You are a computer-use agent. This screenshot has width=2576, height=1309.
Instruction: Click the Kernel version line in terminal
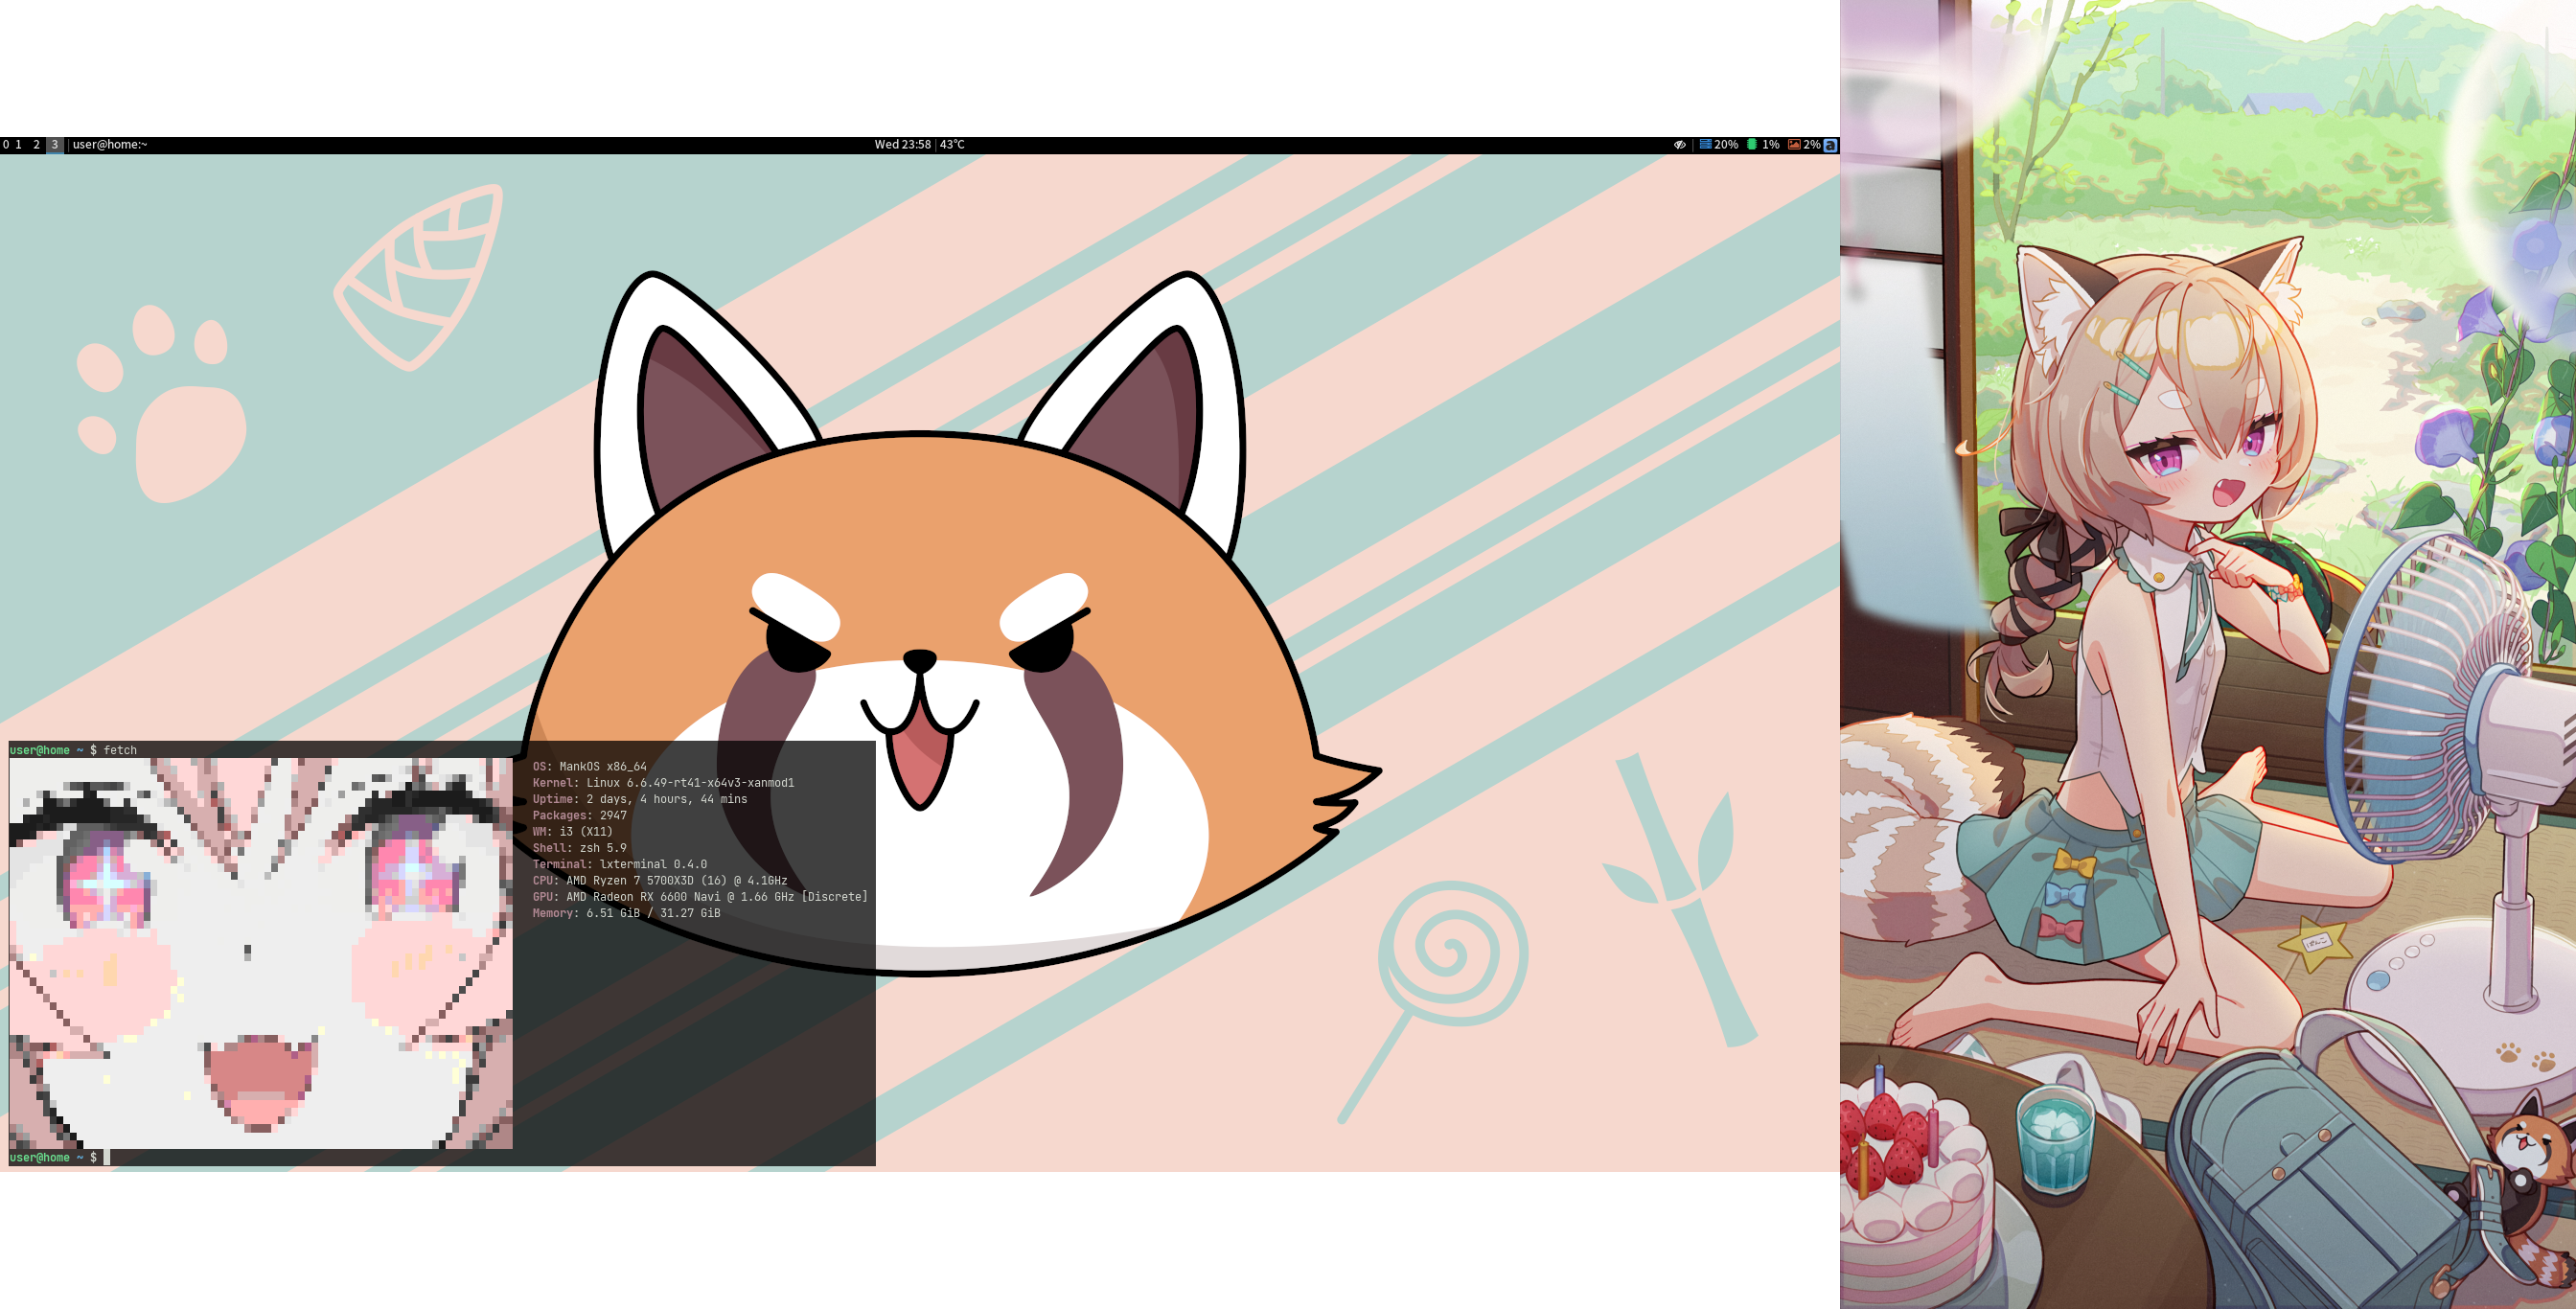pos(663,783)
